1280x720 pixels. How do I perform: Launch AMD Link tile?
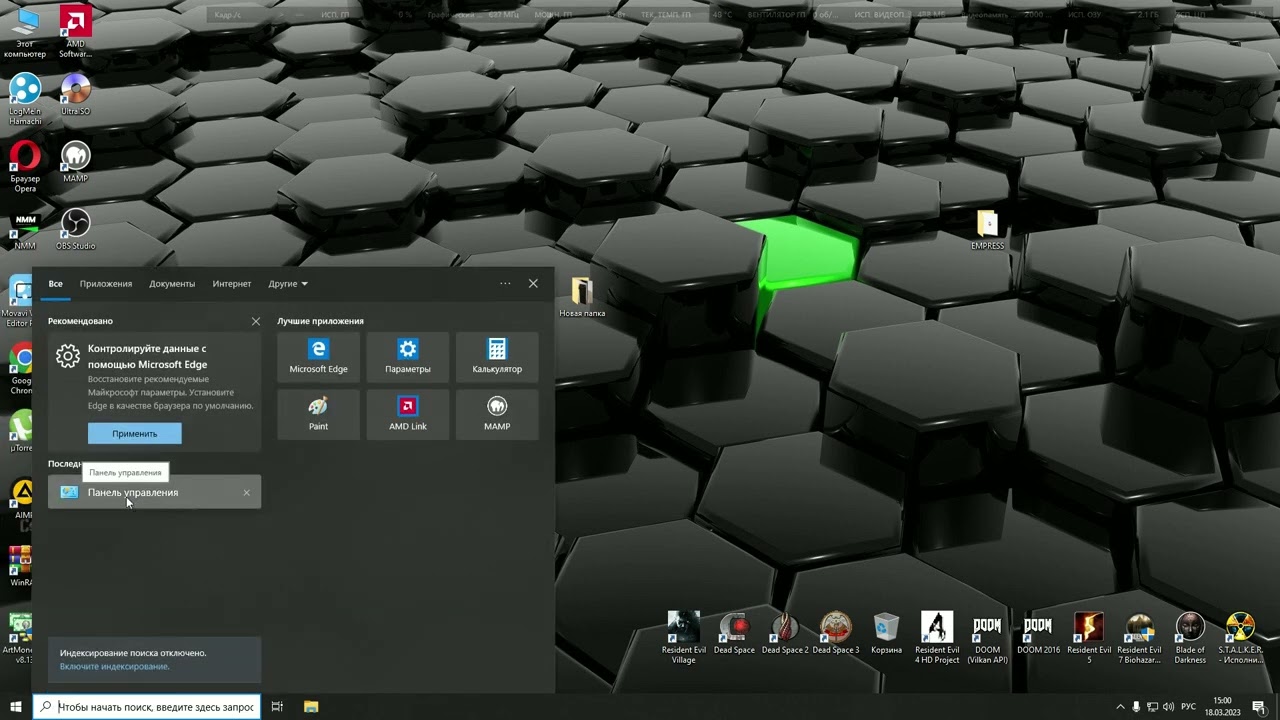[x=407, y=413]
